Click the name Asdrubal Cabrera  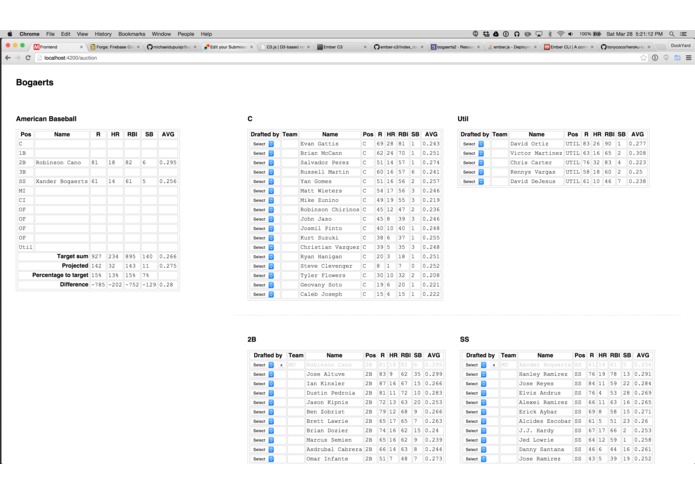tap(334, 449)
